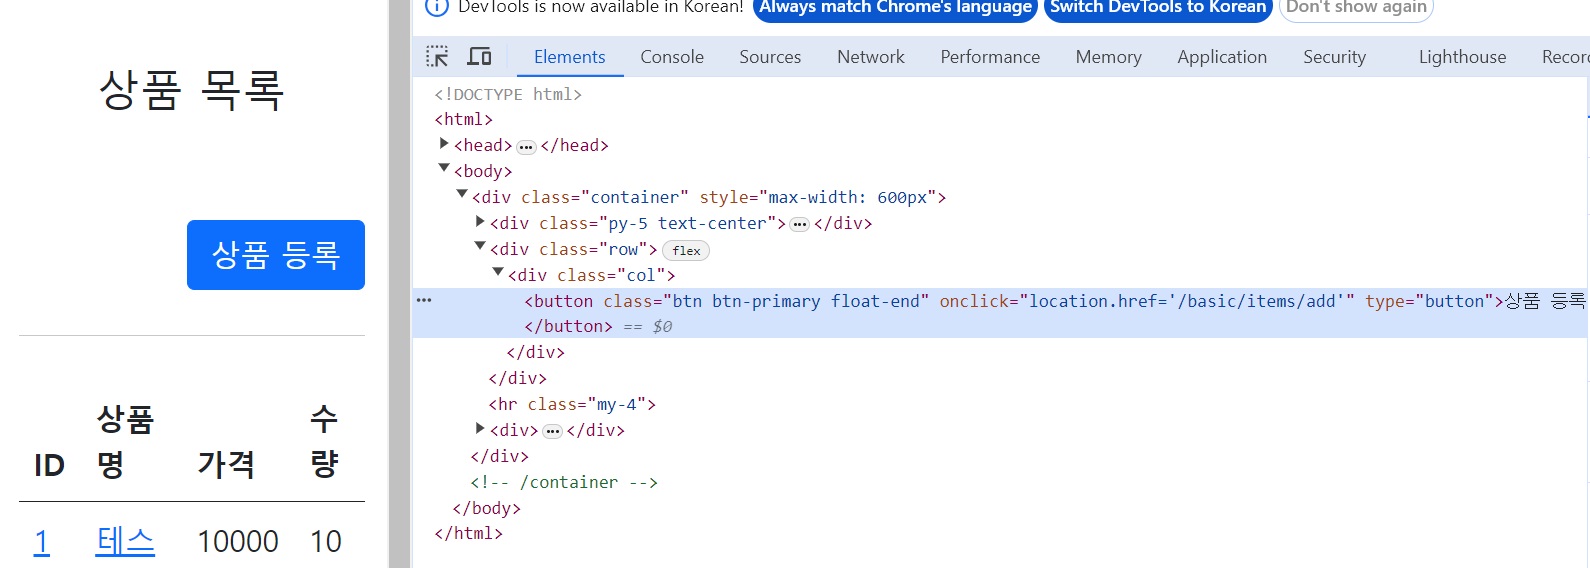1590x568 pixels.
Task: Select the /container comment node
Action: [x=564, y=482]
